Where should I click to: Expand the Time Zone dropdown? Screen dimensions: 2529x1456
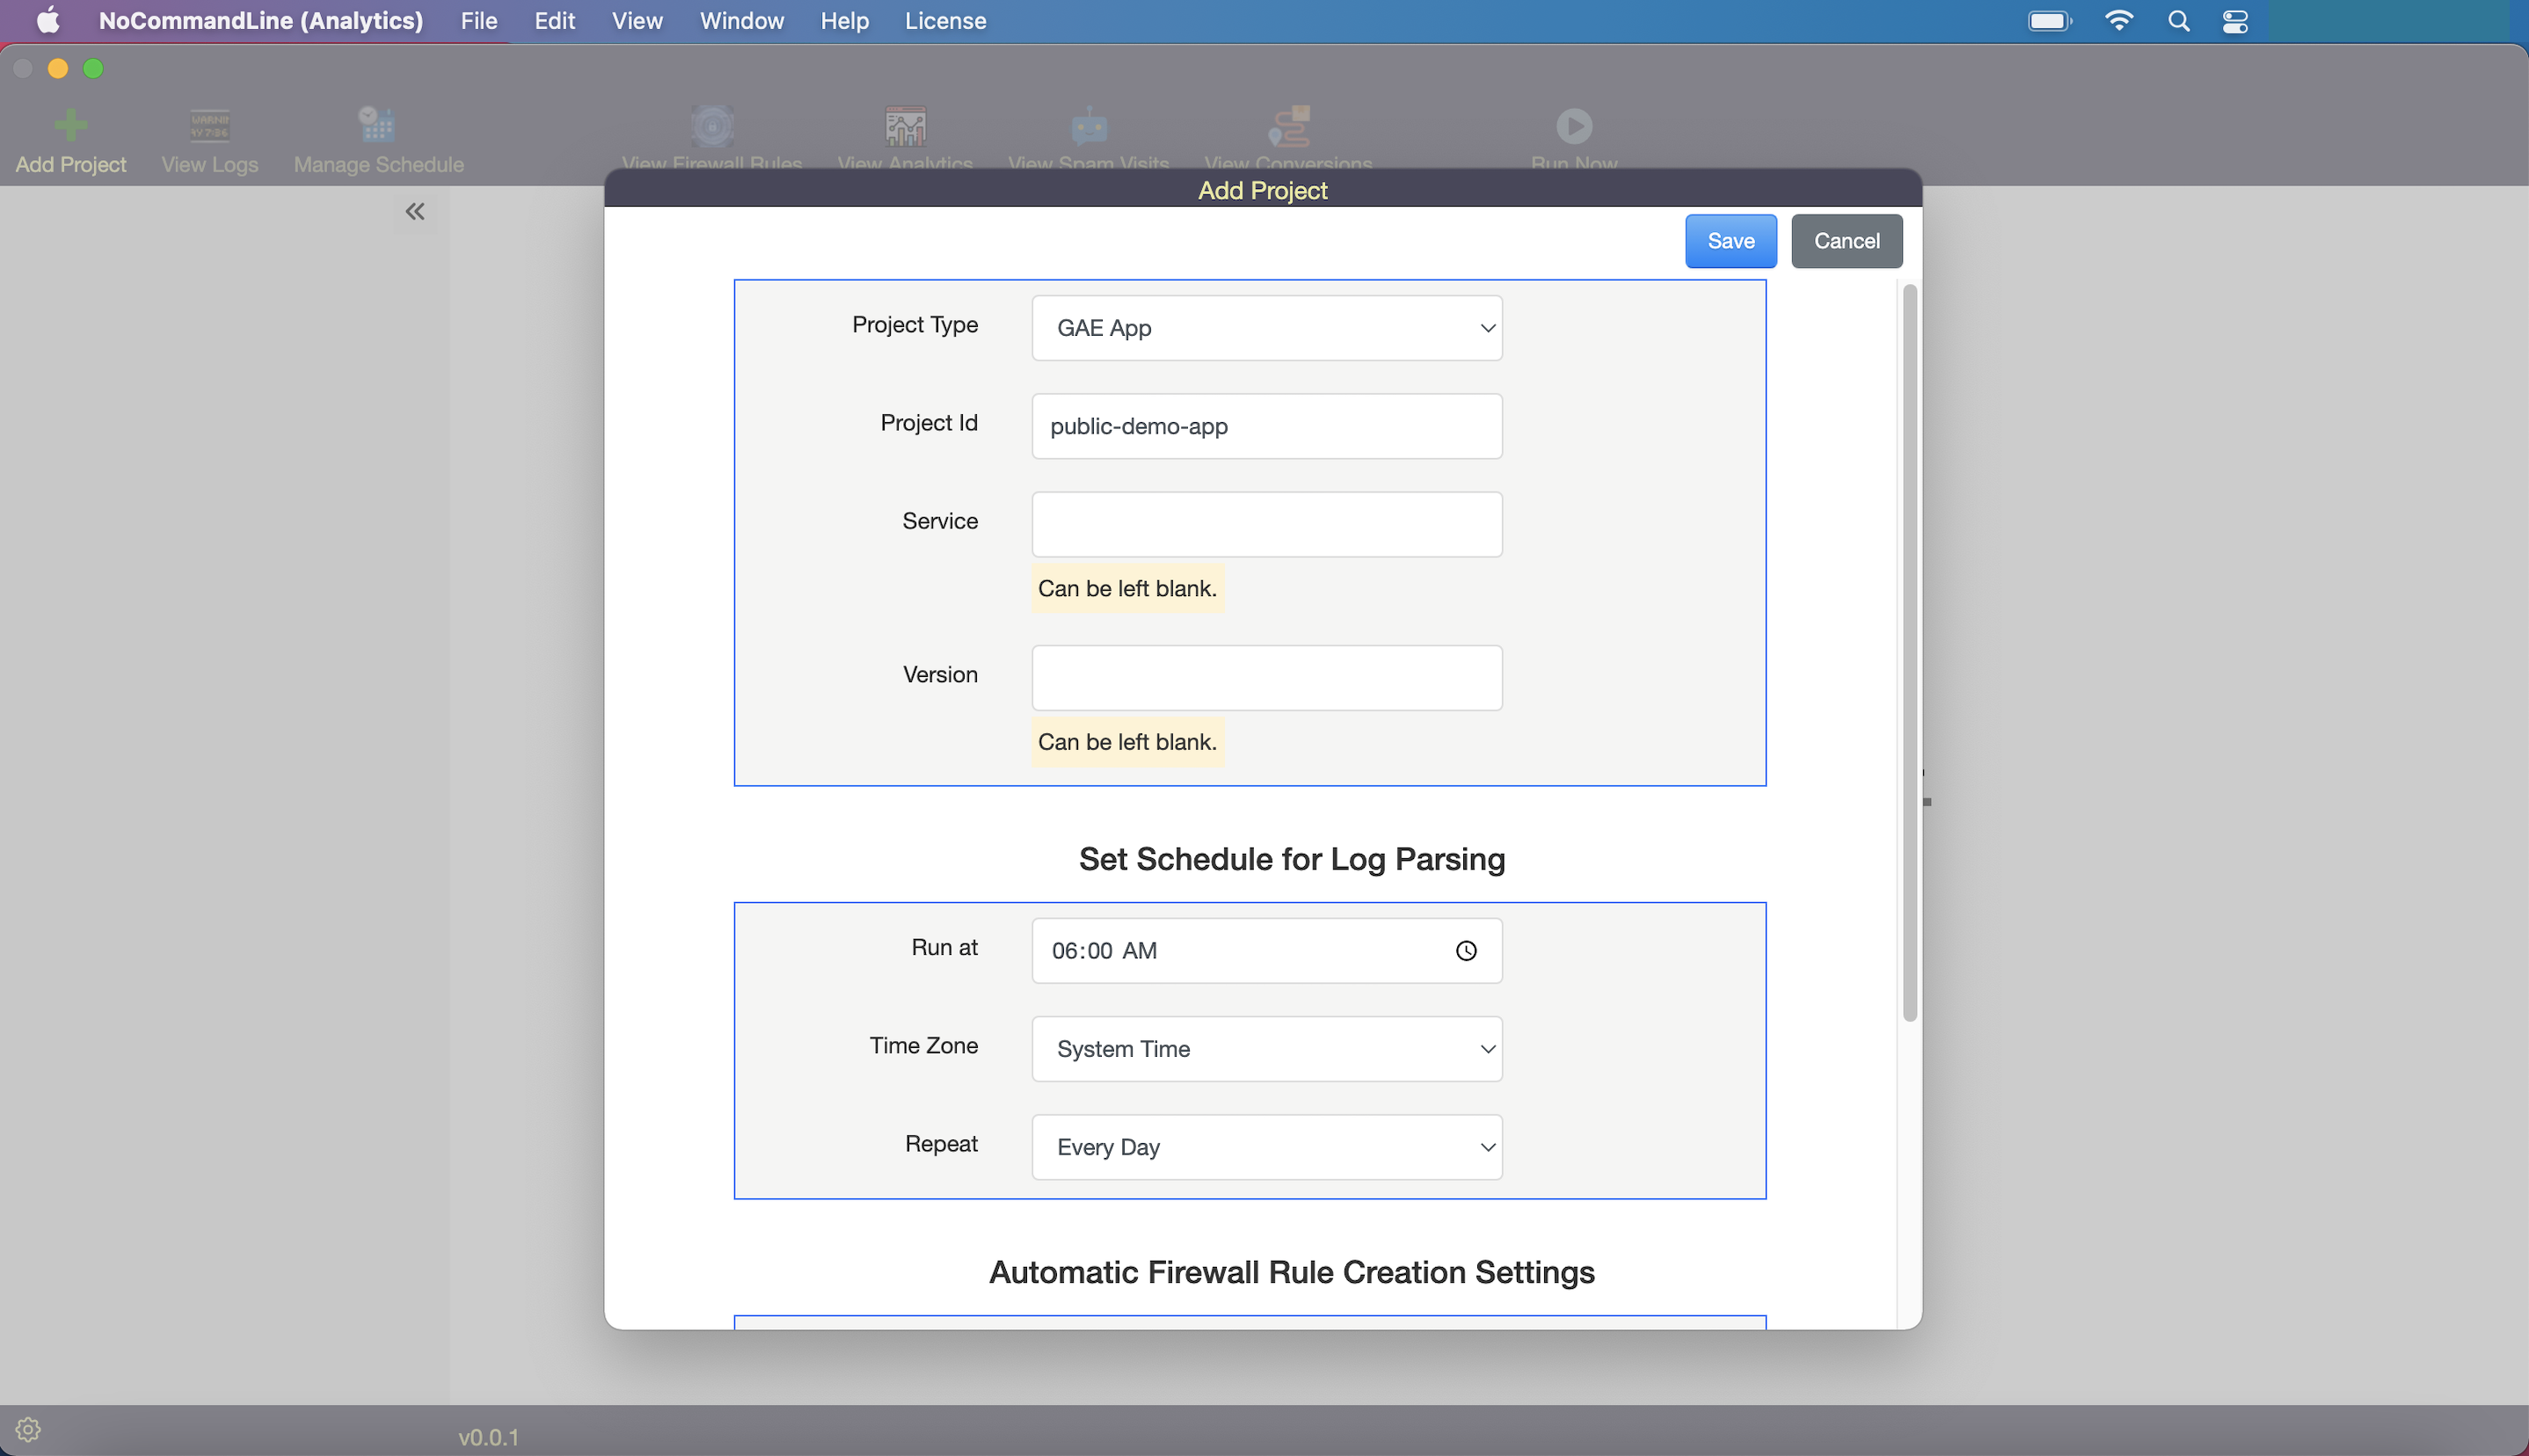pos(1267,1049)
